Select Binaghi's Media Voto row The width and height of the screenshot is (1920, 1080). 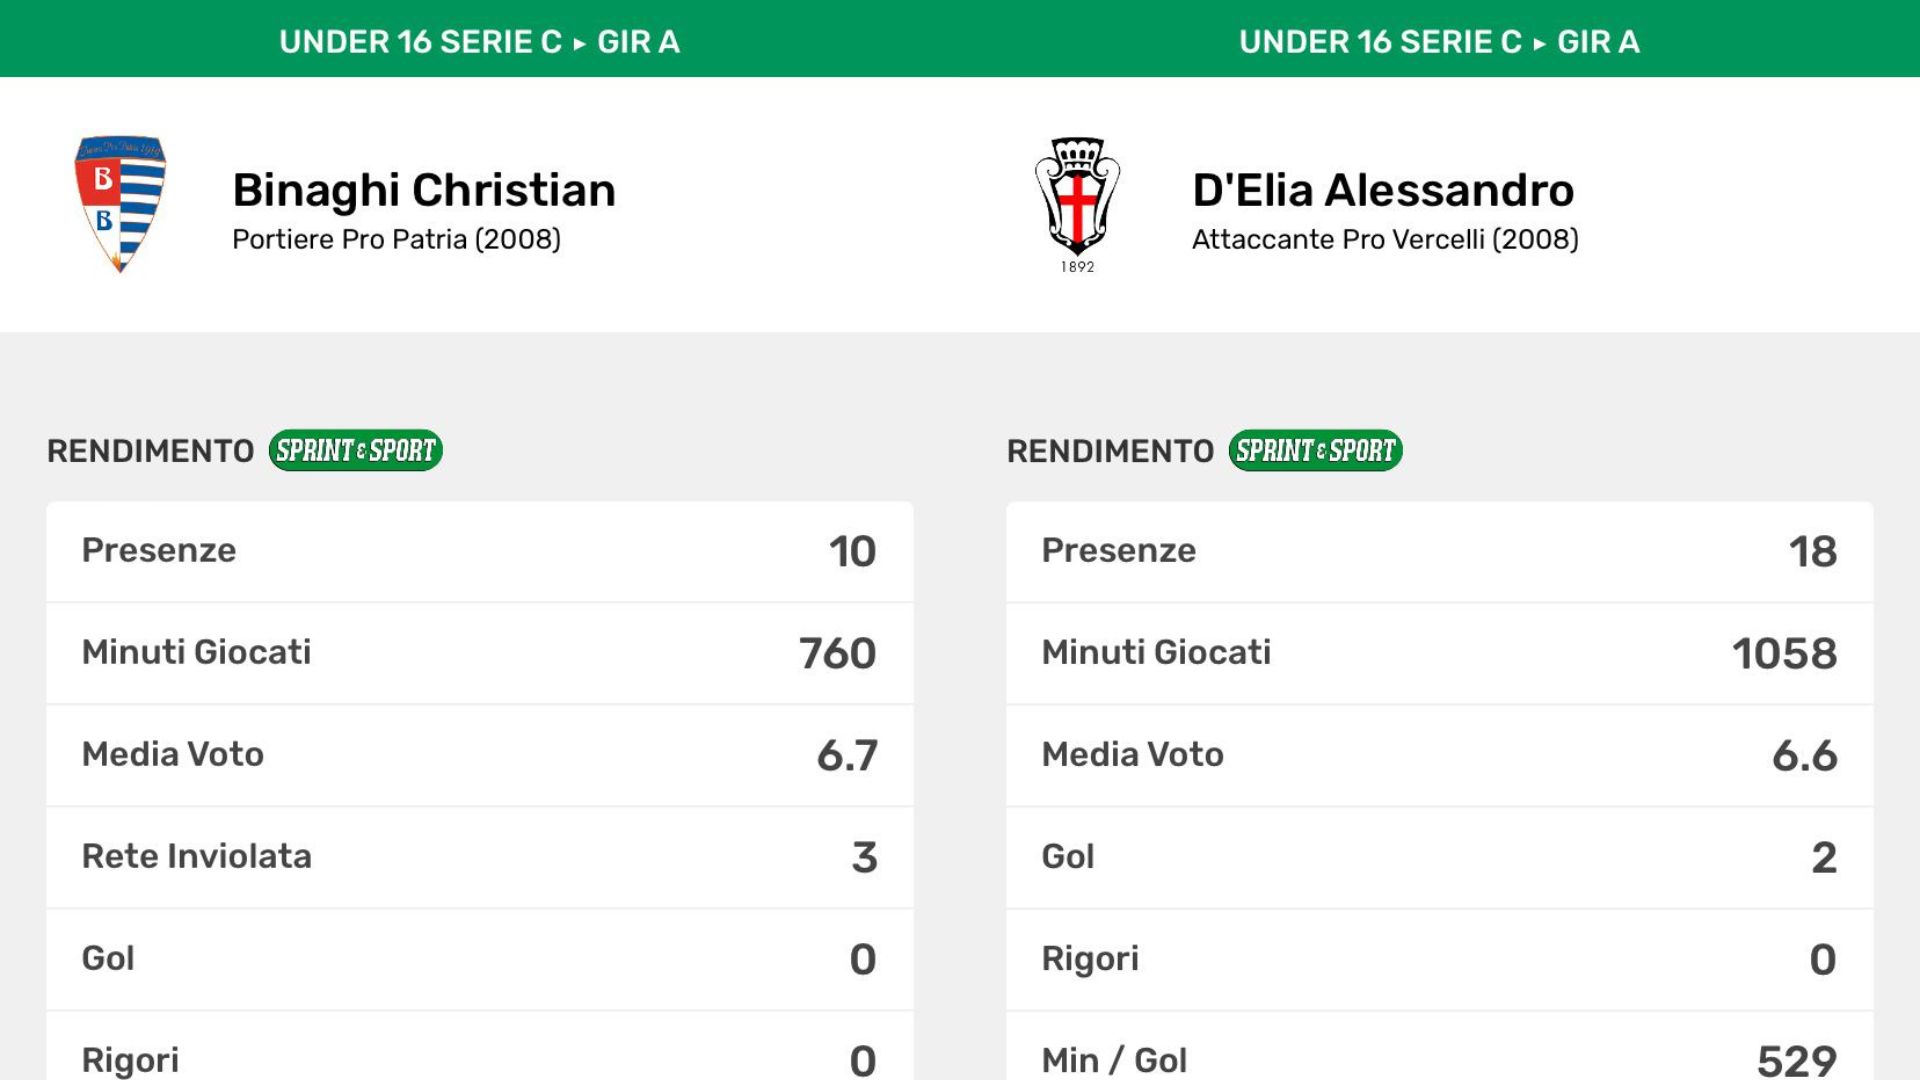[x=479, y=755]
